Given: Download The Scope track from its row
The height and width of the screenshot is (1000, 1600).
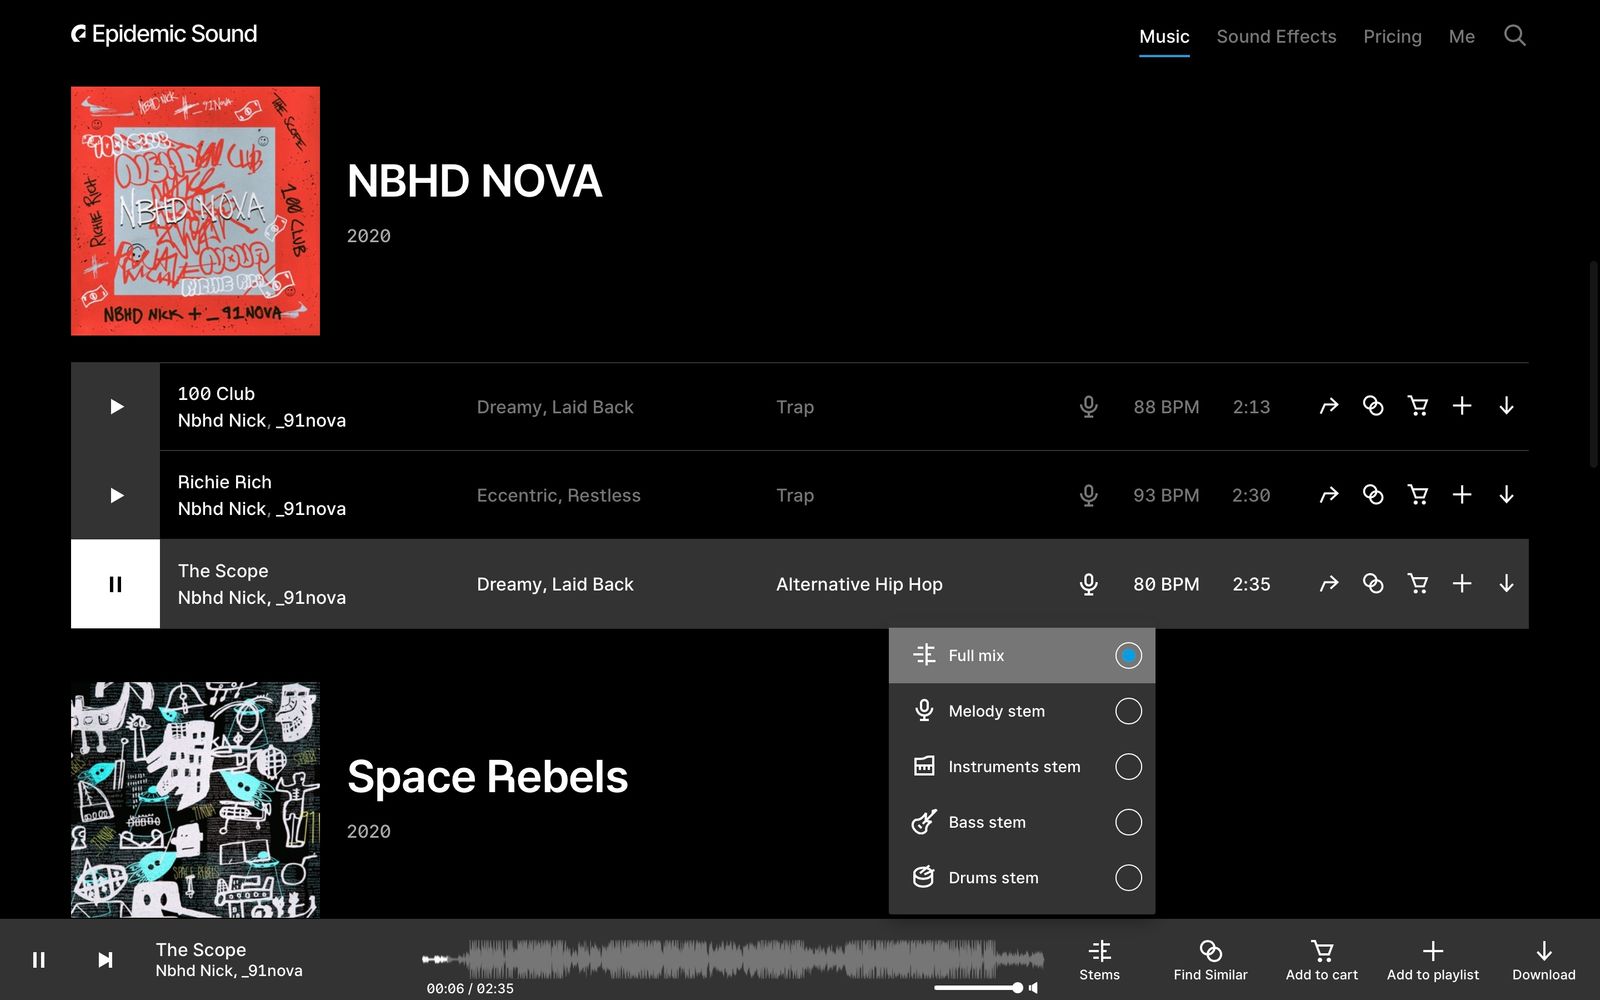Looking at the screenshot, I should pyautogui.click(x=1506, y=584).
